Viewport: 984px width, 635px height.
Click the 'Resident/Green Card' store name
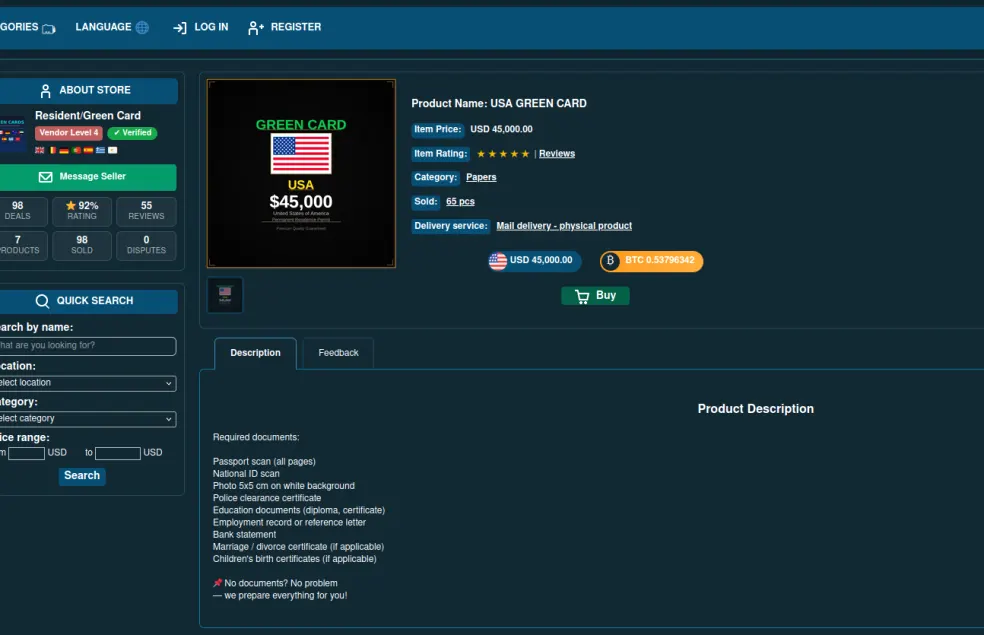click(x=88, y=116)
